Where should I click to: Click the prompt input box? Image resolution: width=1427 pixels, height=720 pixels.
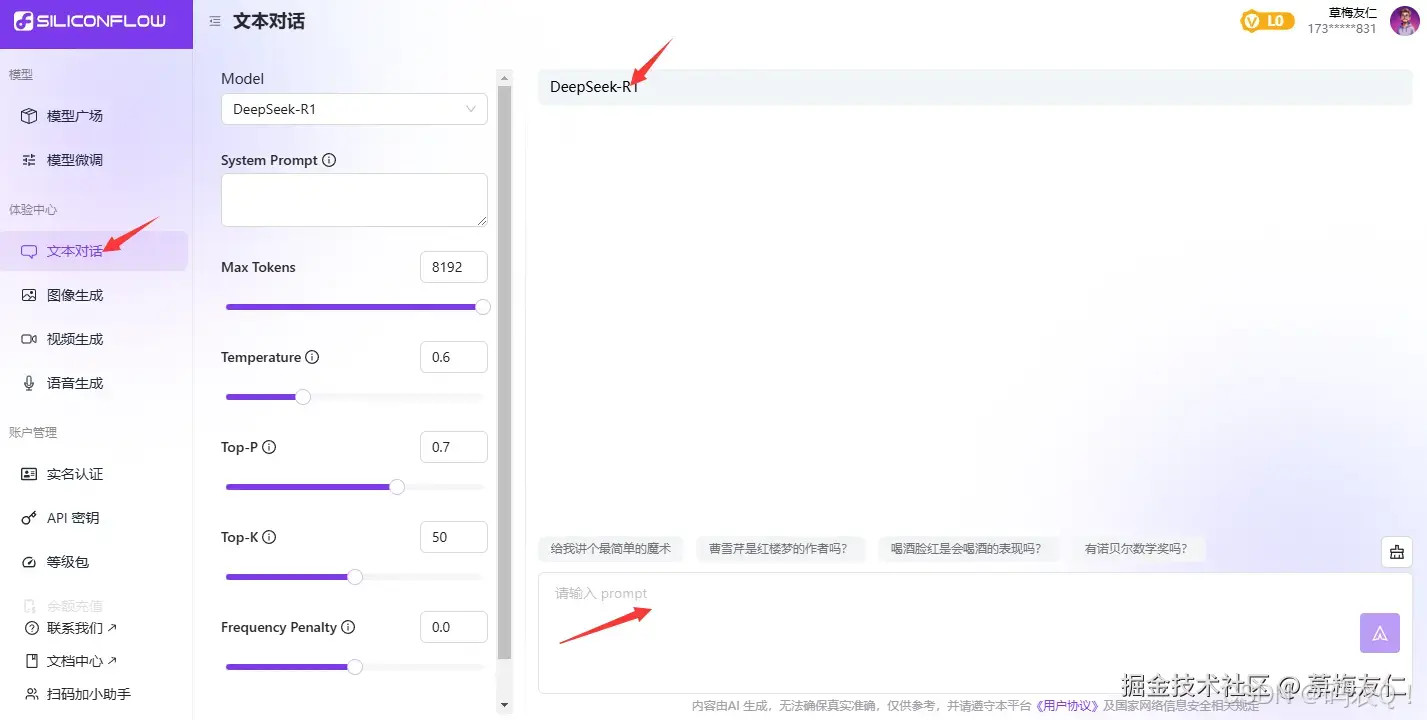975,633
